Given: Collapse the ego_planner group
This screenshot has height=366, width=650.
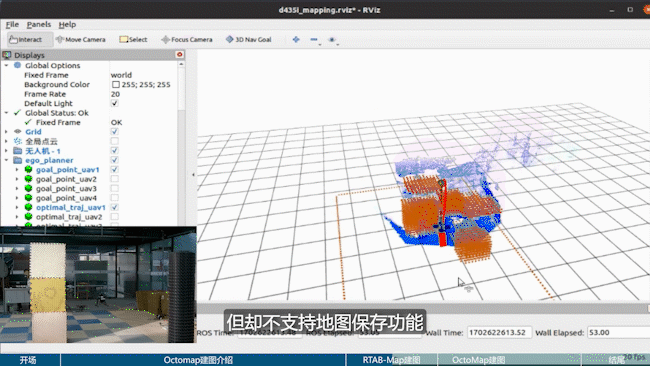Looking at the screenshot, I should click(6, 160).
